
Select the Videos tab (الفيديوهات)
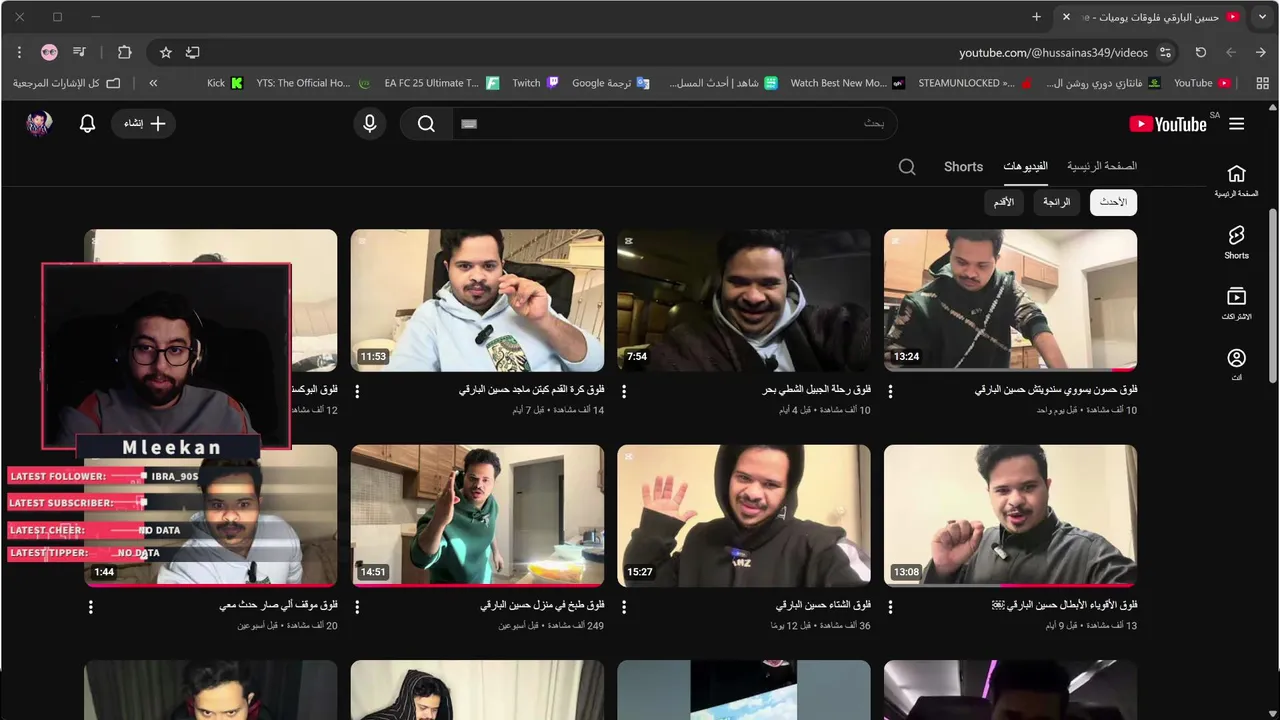1025,166
